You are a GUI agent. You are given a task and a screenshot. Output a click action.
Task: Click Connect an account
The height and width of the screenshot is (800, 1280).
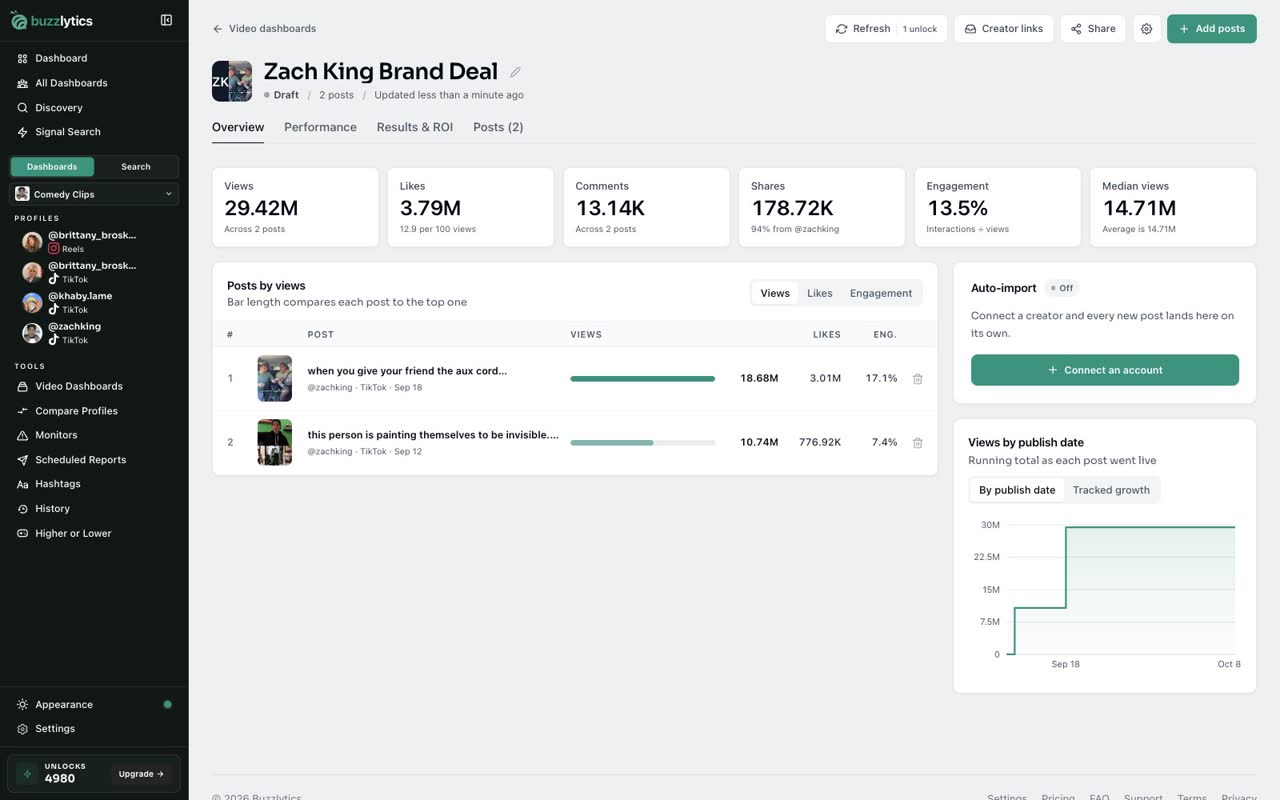1105,370
